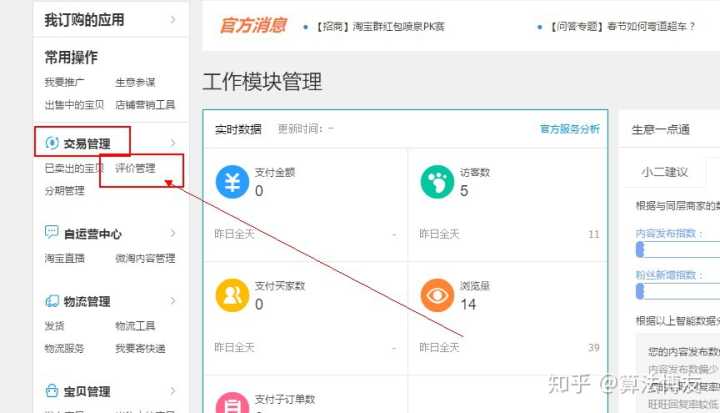Click the 内容发布指数 progress bar
The height and width of the screenshot is (413, 720).
click(x=678, y=249)
